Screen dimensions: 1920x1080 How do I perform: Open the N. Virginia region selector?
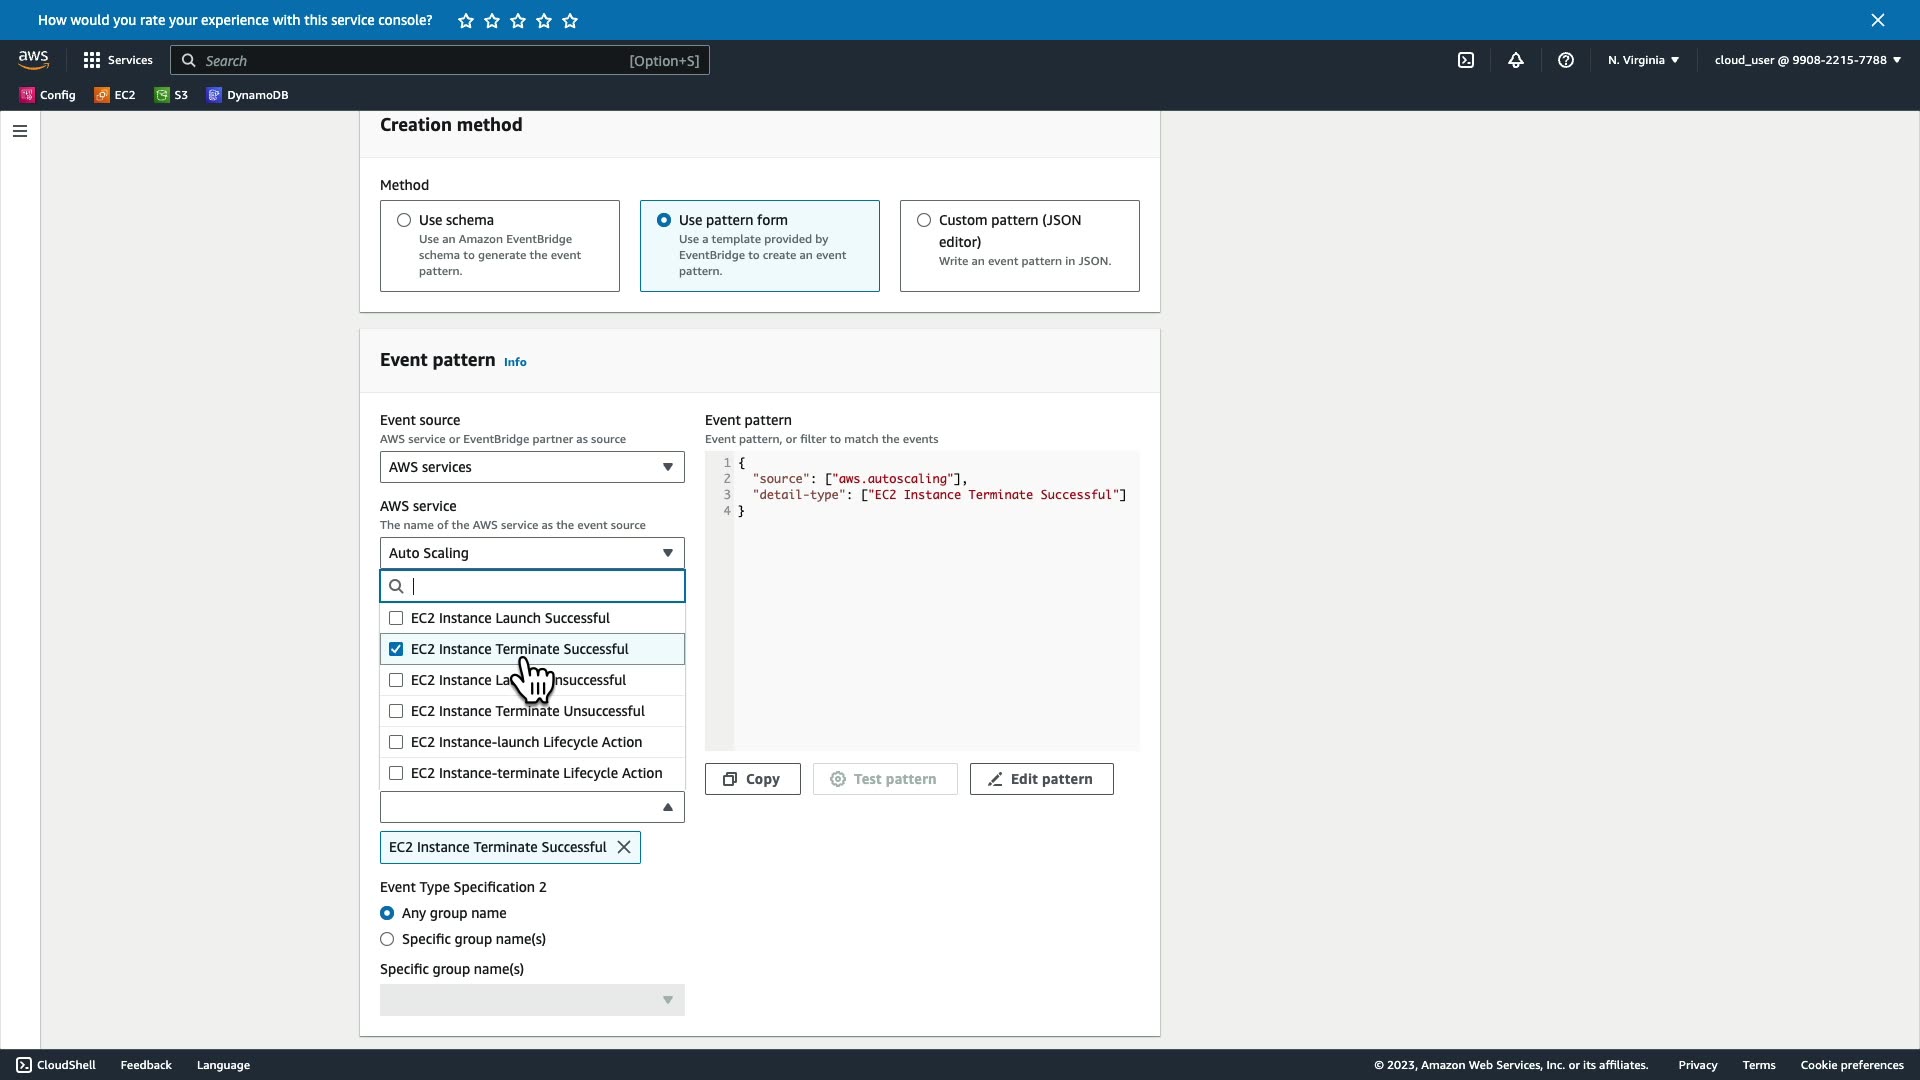point(1643,60)
